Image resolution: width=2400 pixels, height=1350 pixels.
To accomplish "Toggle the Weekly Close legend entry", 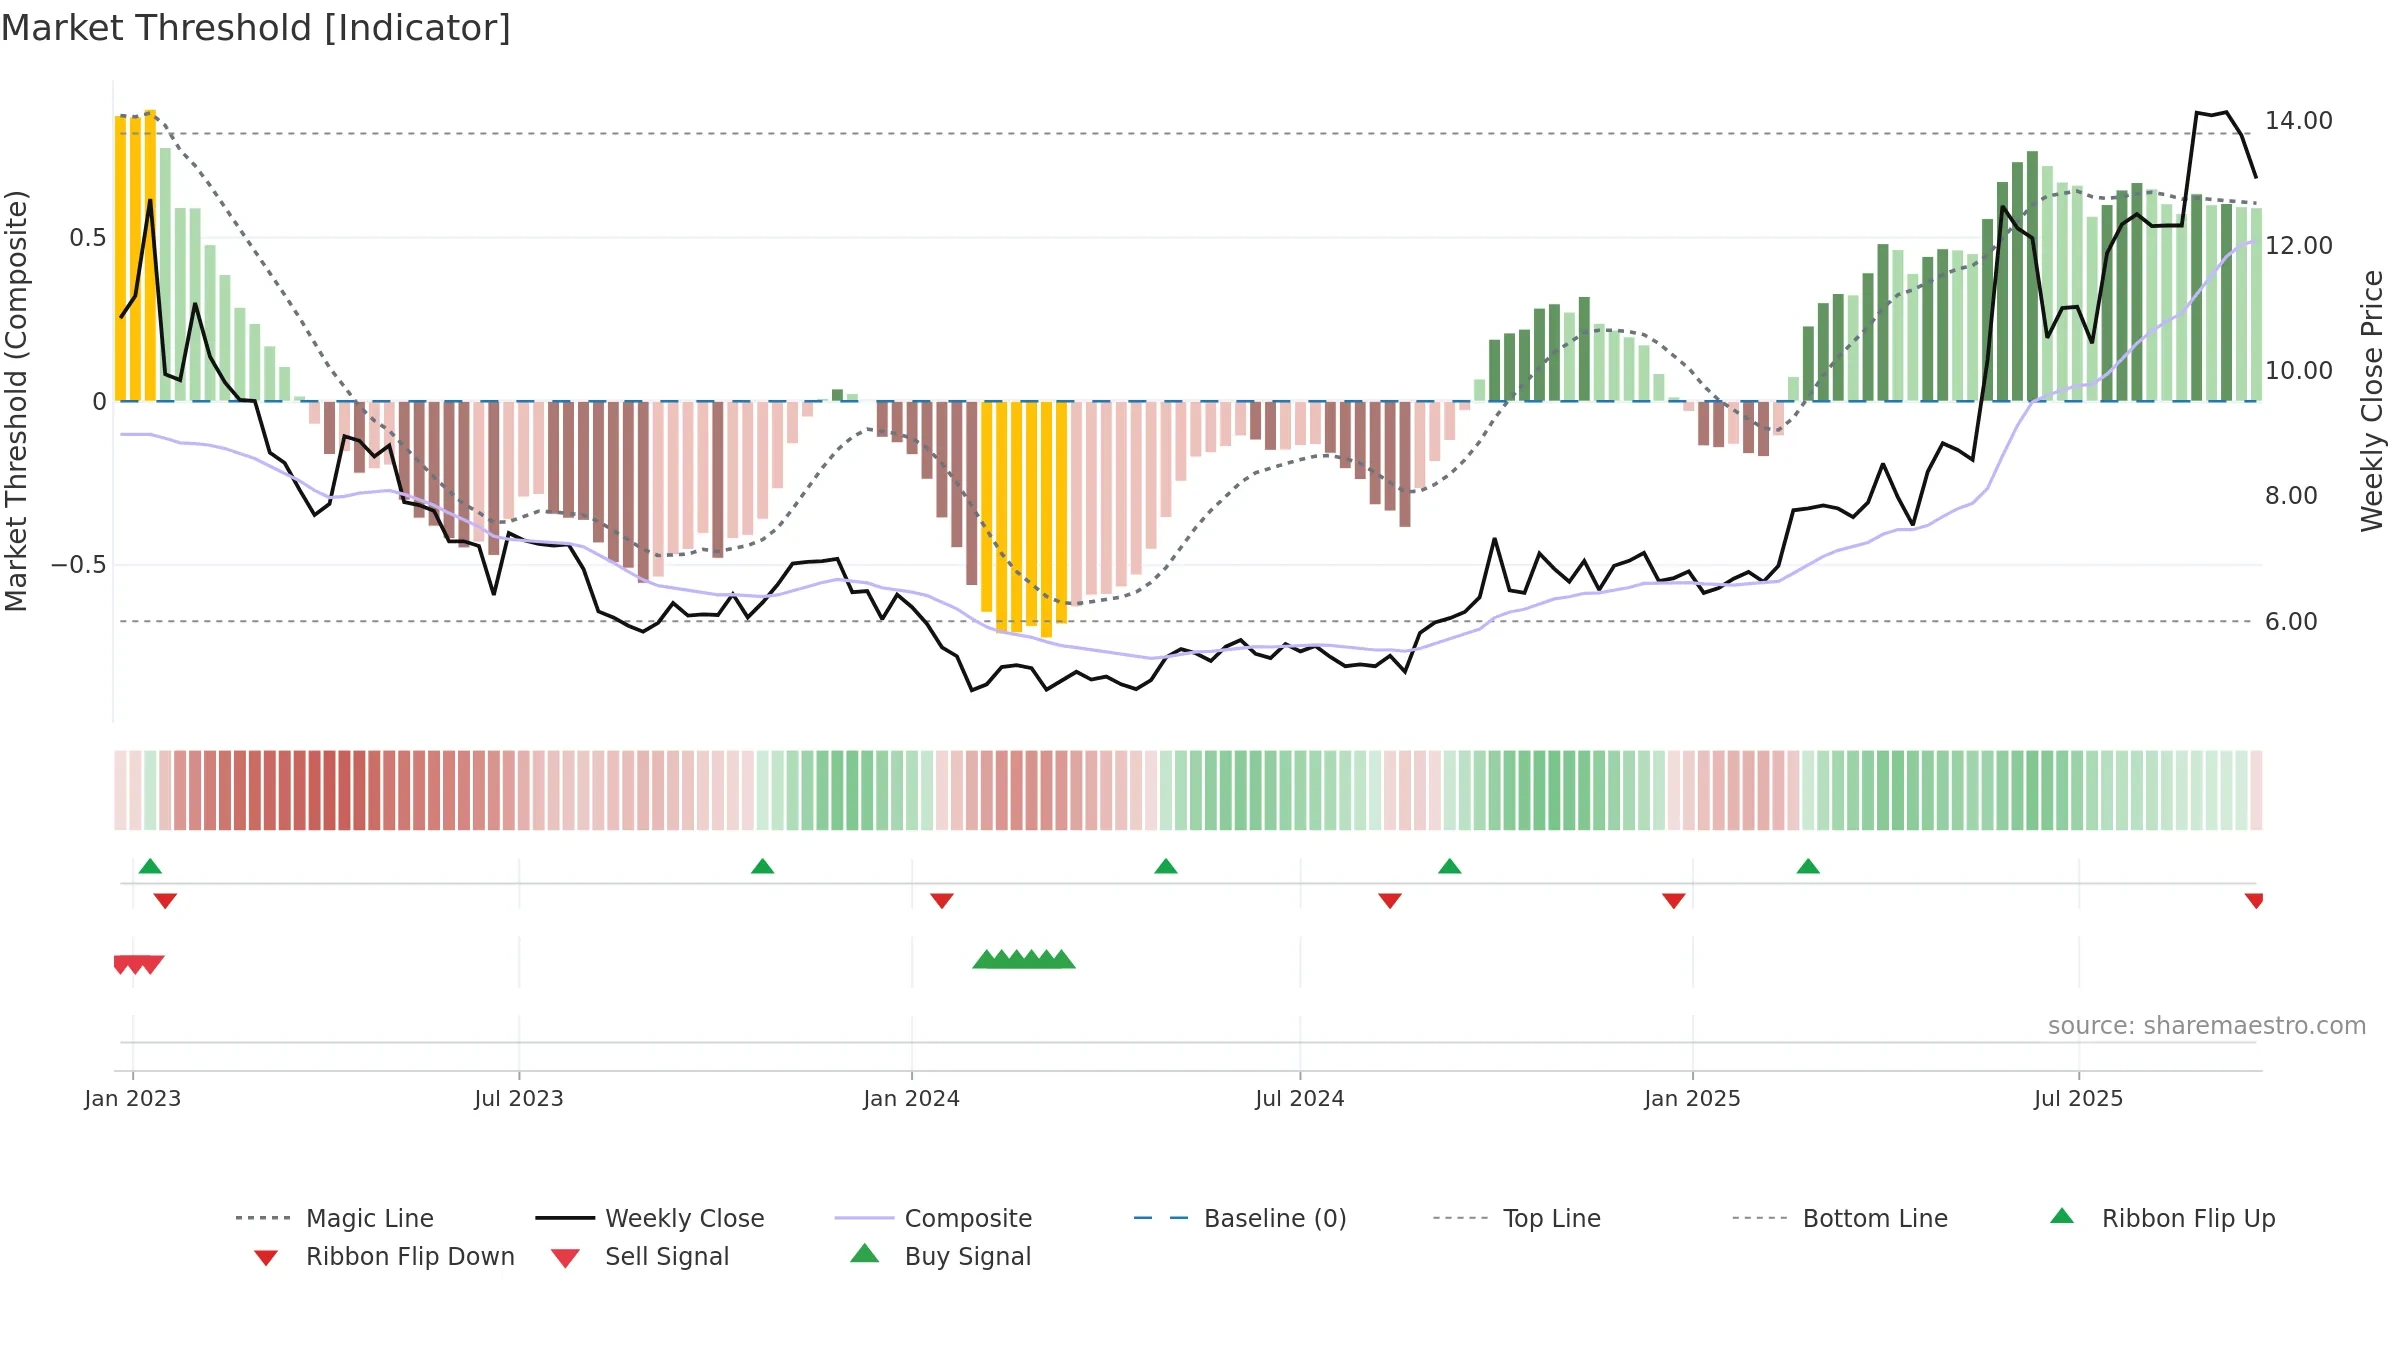I will pyautogui.click(x=650, y=1218).
